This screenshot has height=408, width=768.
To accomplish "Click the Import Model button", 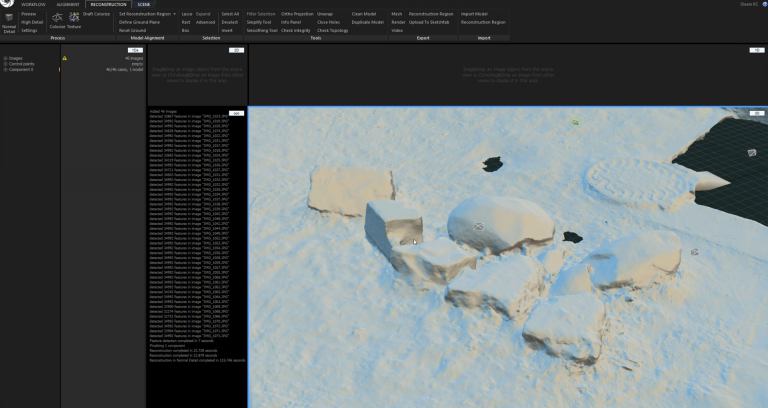I will tap(474, 14).
